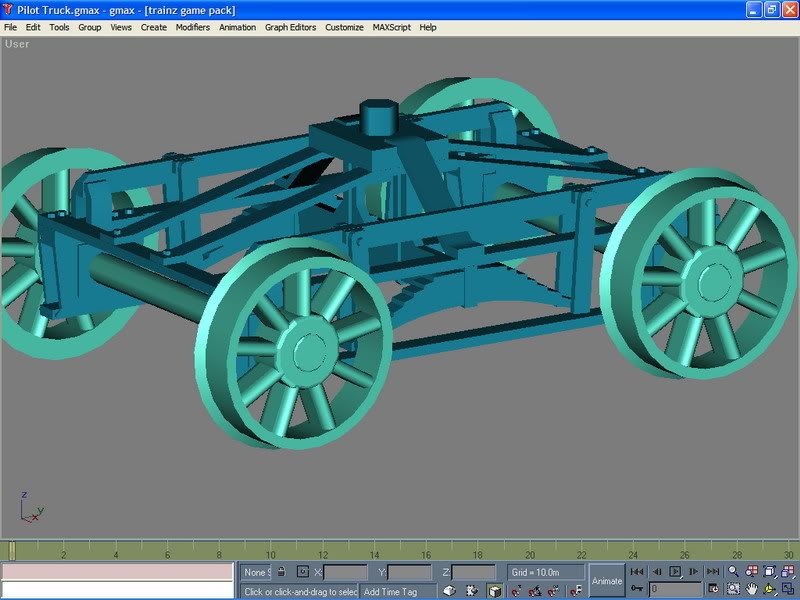Click frame 20 on the timeline track bar
Image resolution: width=800 pixels, height=600 pixels.
tap(530, 554)
